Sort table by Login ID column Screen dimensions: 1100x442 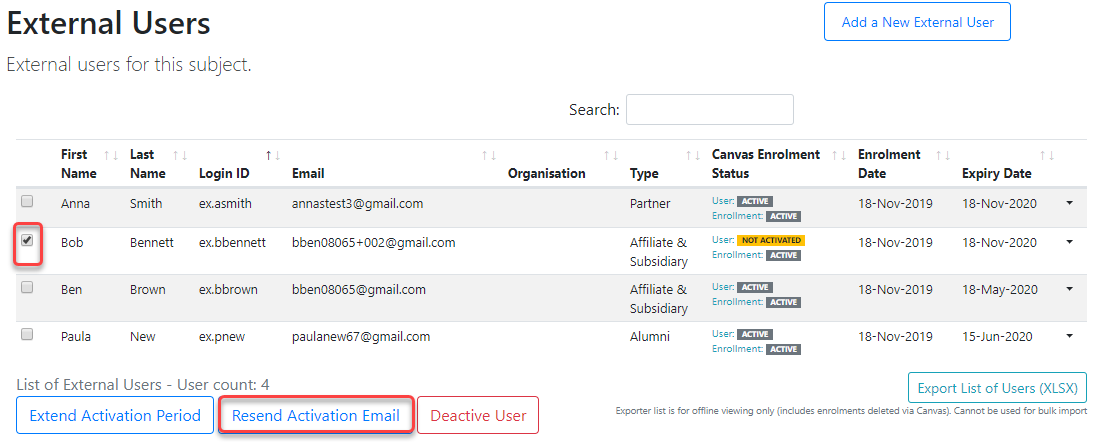(273, 155)
